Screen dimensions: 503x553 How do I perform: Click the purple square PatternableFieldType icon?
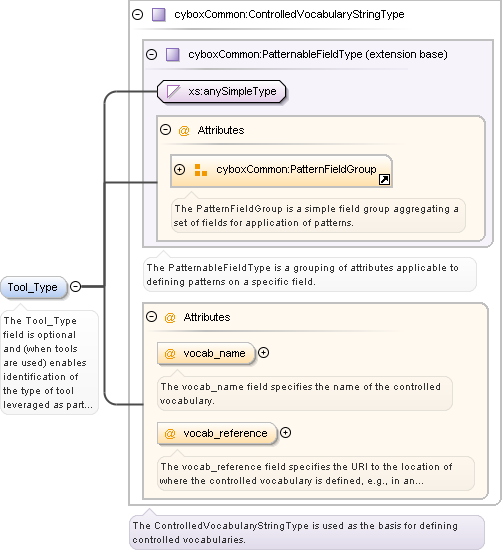(173, 55)
